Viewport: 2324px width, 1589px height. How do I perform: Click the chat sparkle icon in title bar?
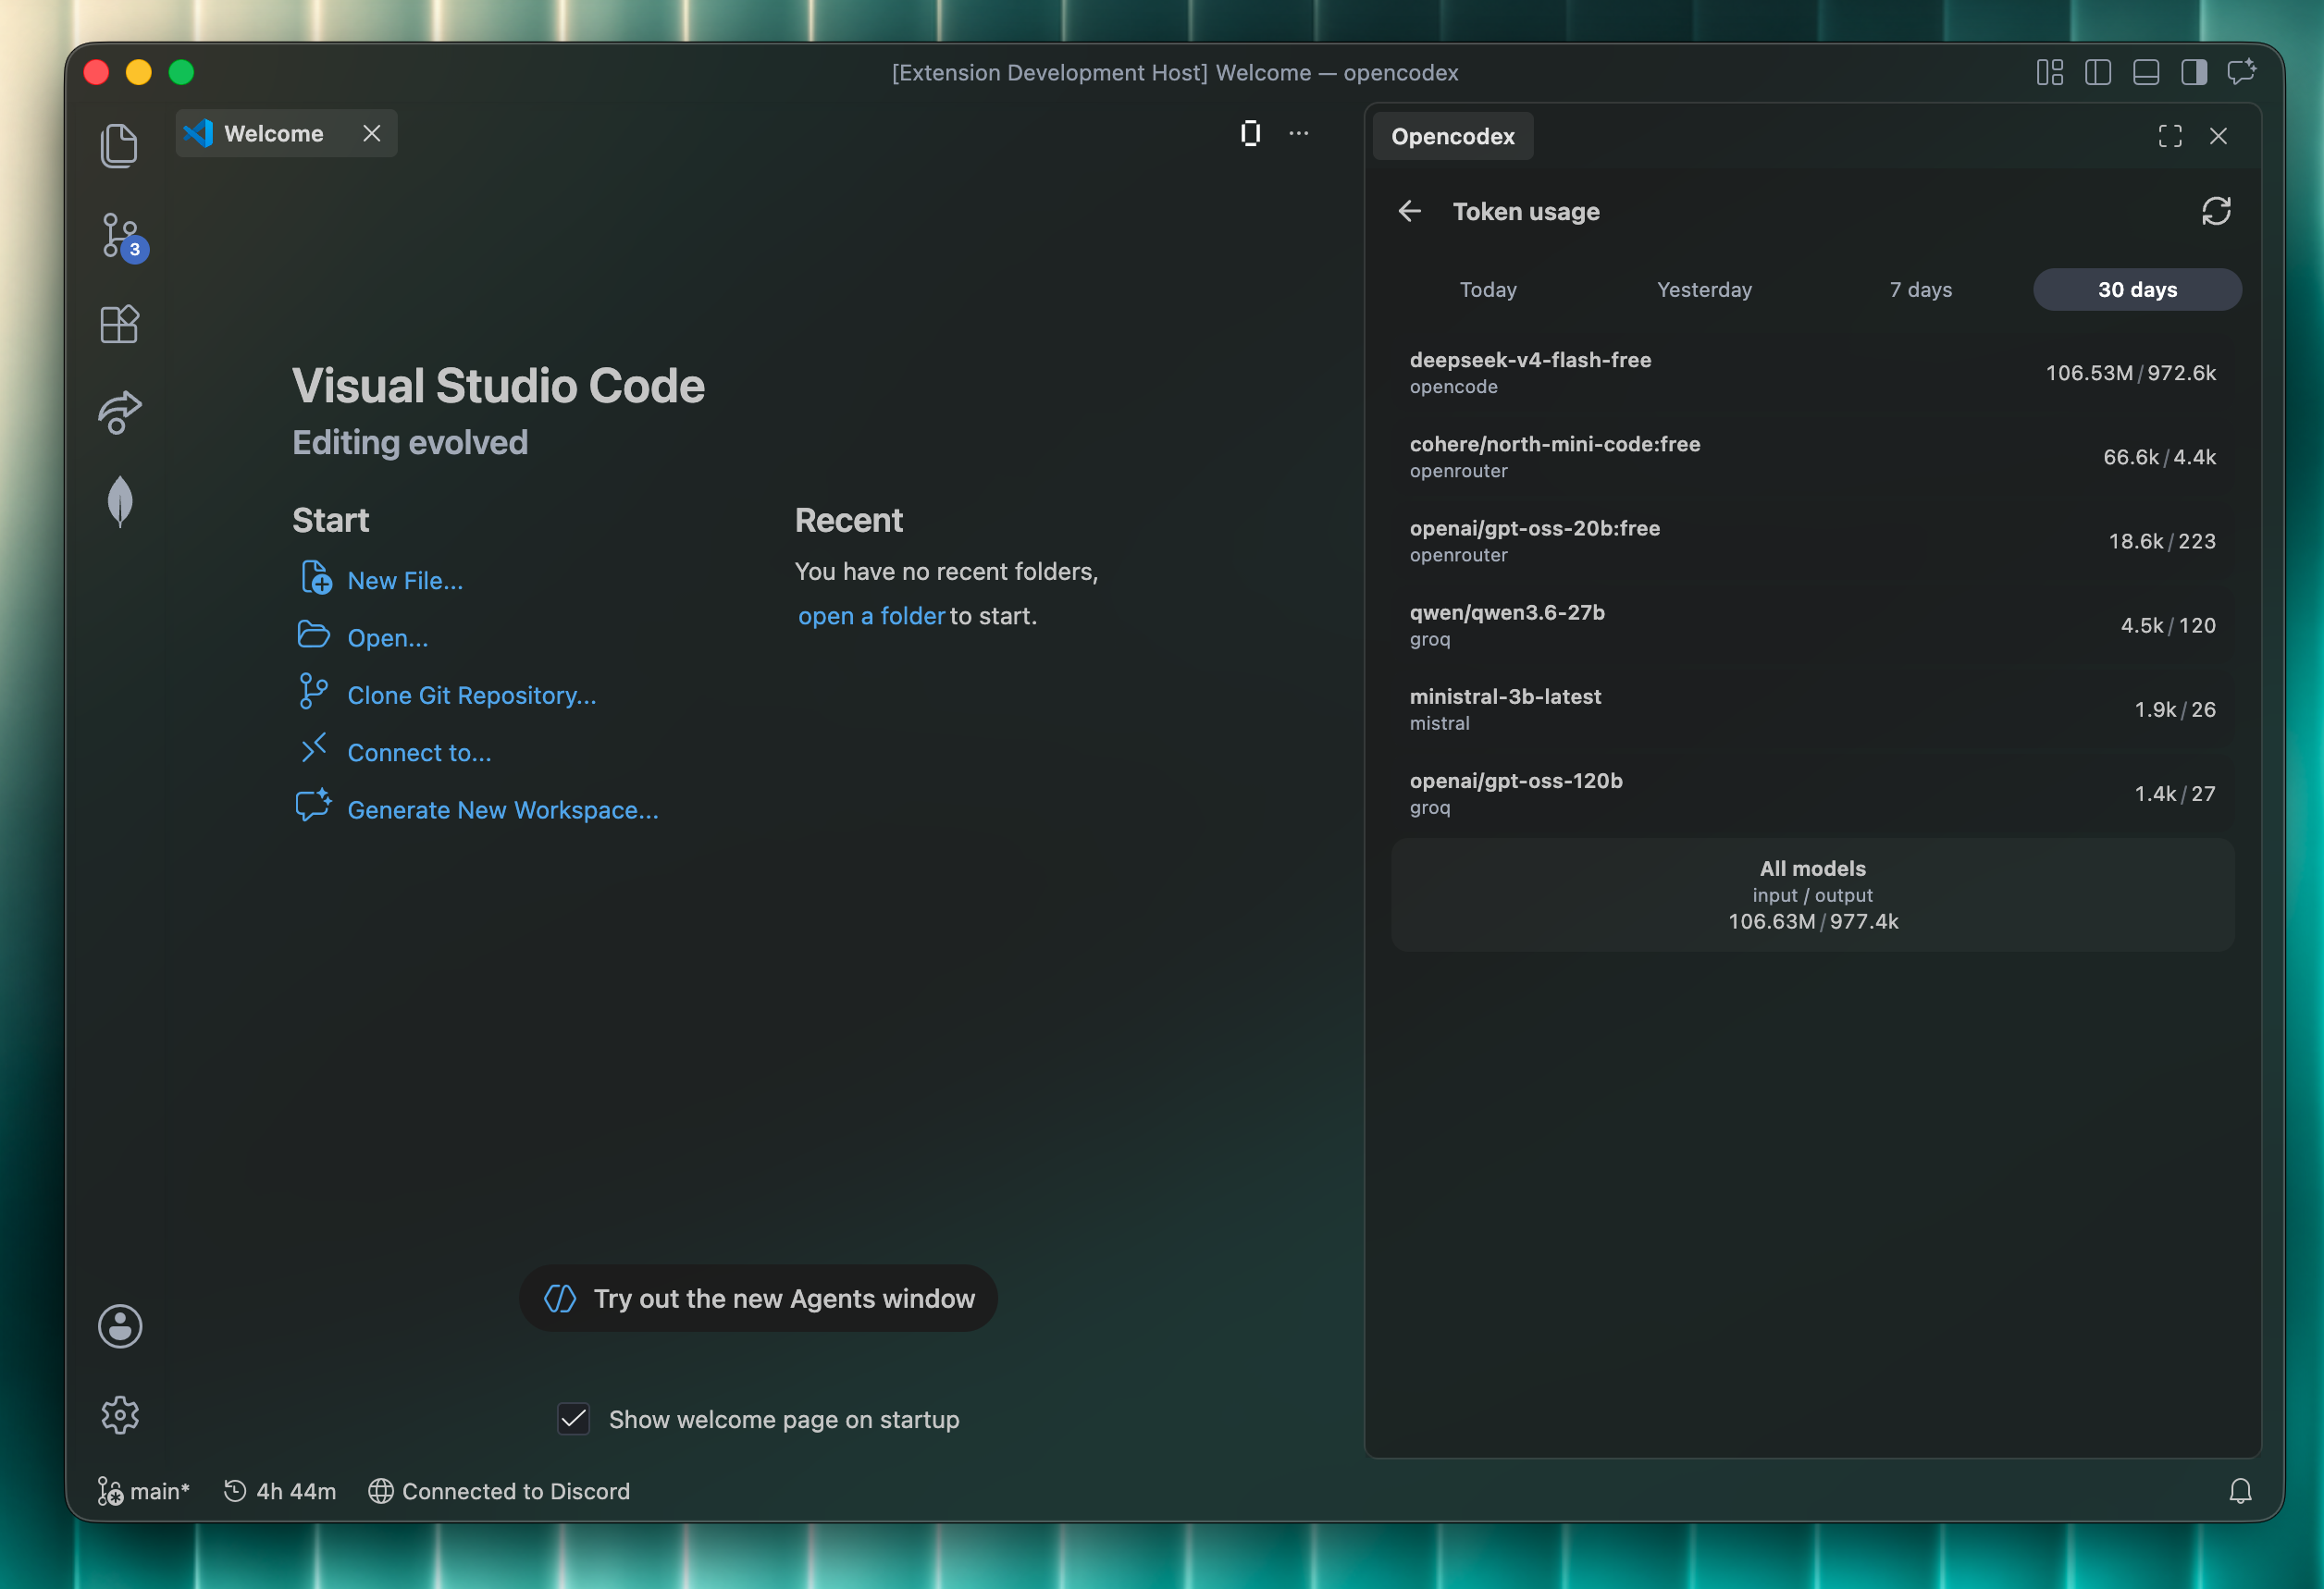(x=2242, y=72)
